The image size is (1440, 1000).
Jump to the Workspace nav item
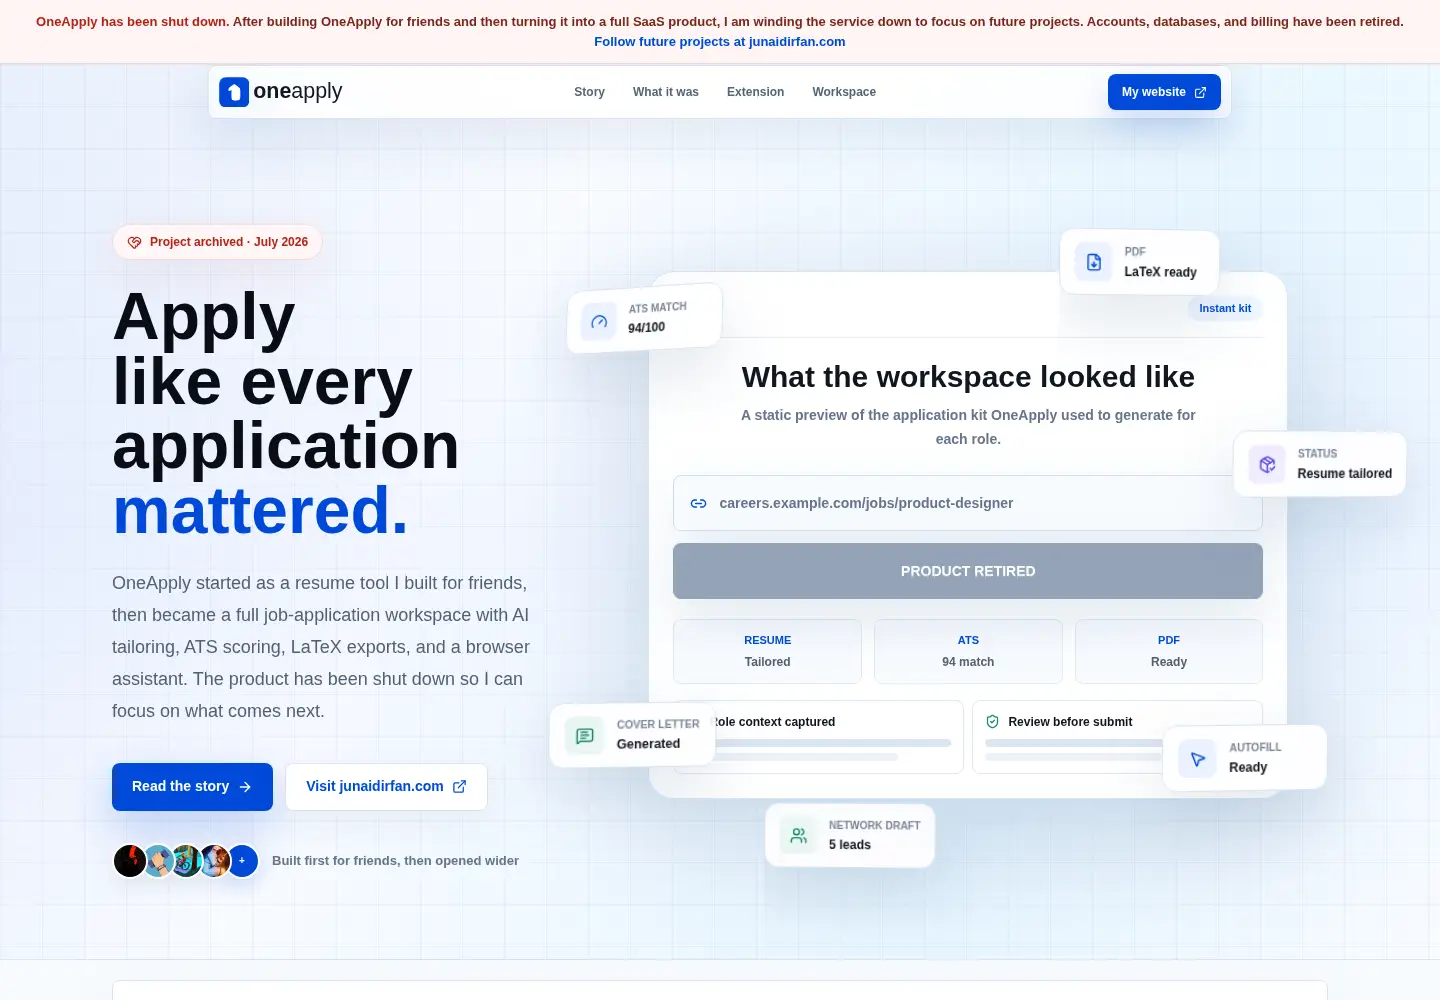point(844,92)
